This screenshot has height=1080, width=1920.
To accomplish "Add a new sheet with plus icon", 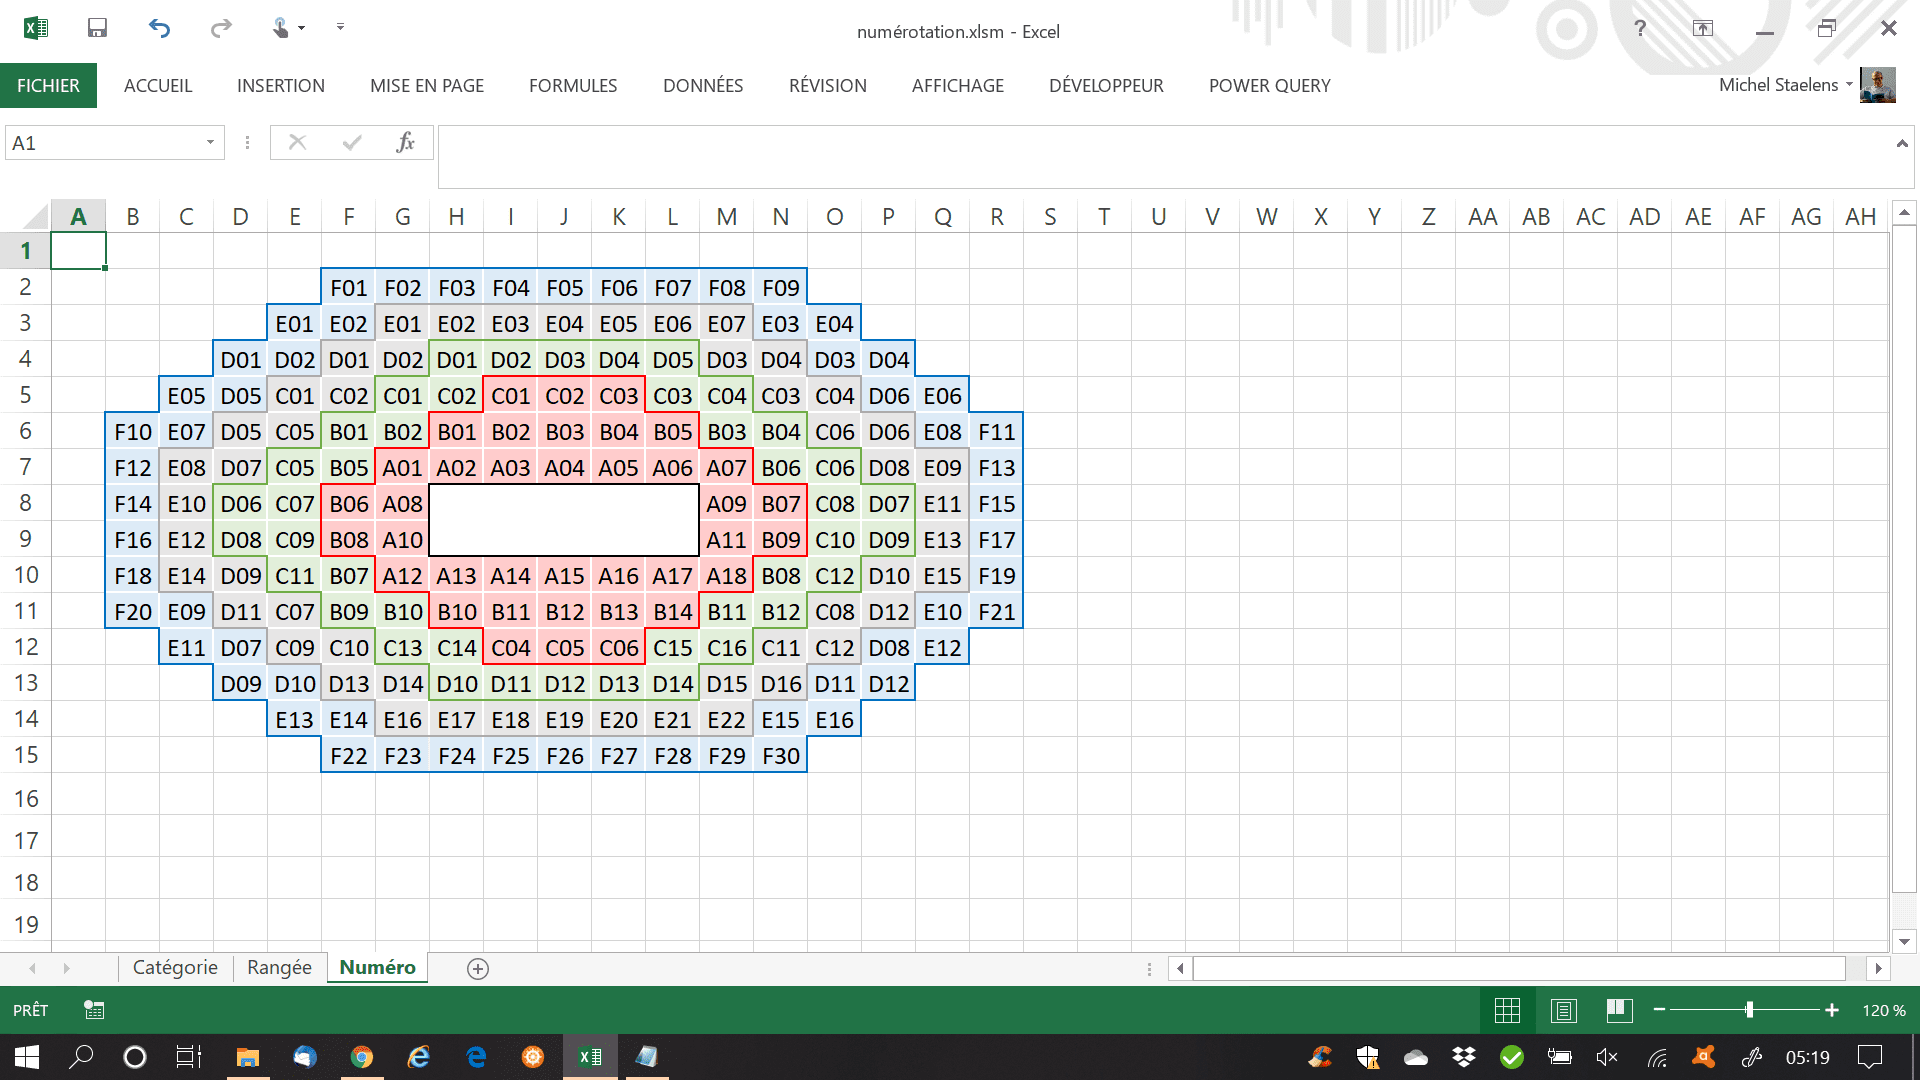I will click(x=478, y=969).
